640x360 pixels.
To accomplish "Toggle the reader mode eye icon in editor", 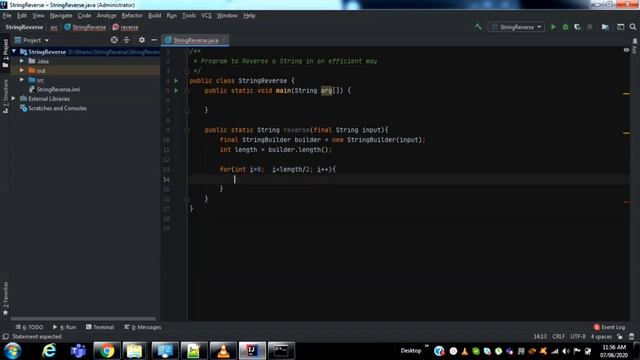I will point(626,50).
